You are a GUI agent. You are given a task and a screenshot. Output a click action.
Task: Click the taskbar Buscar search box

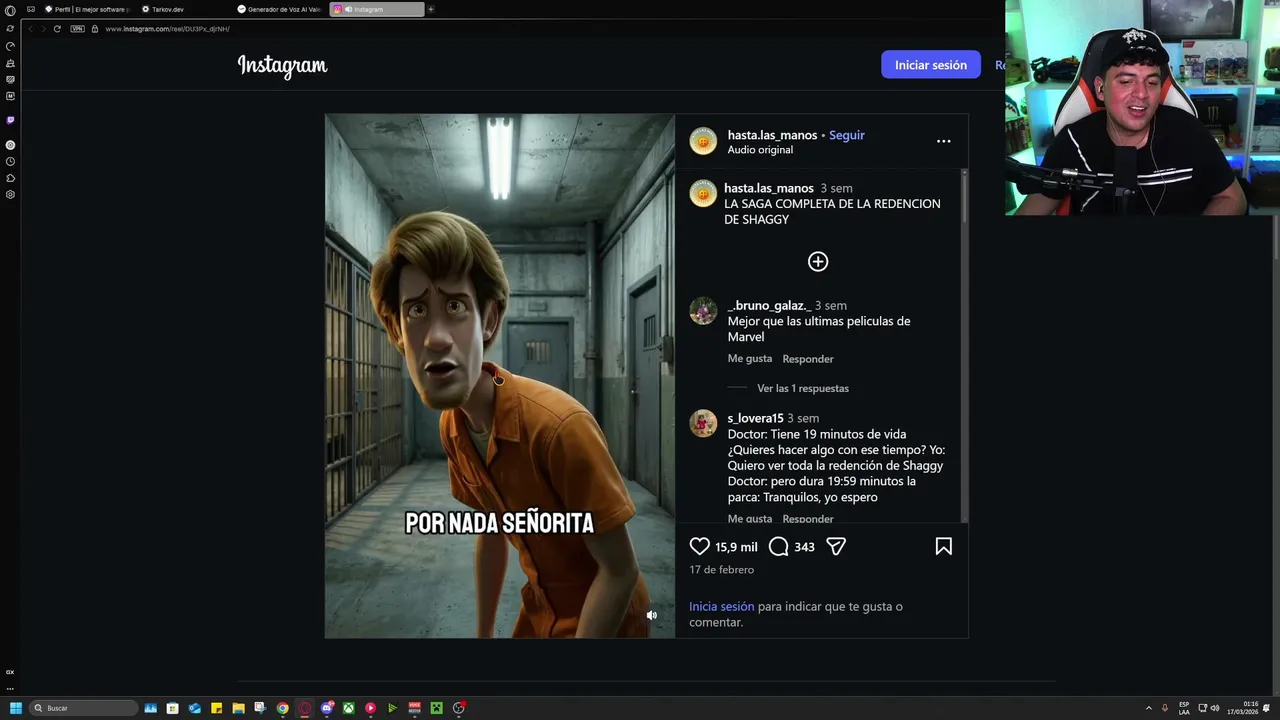(83, 708)
